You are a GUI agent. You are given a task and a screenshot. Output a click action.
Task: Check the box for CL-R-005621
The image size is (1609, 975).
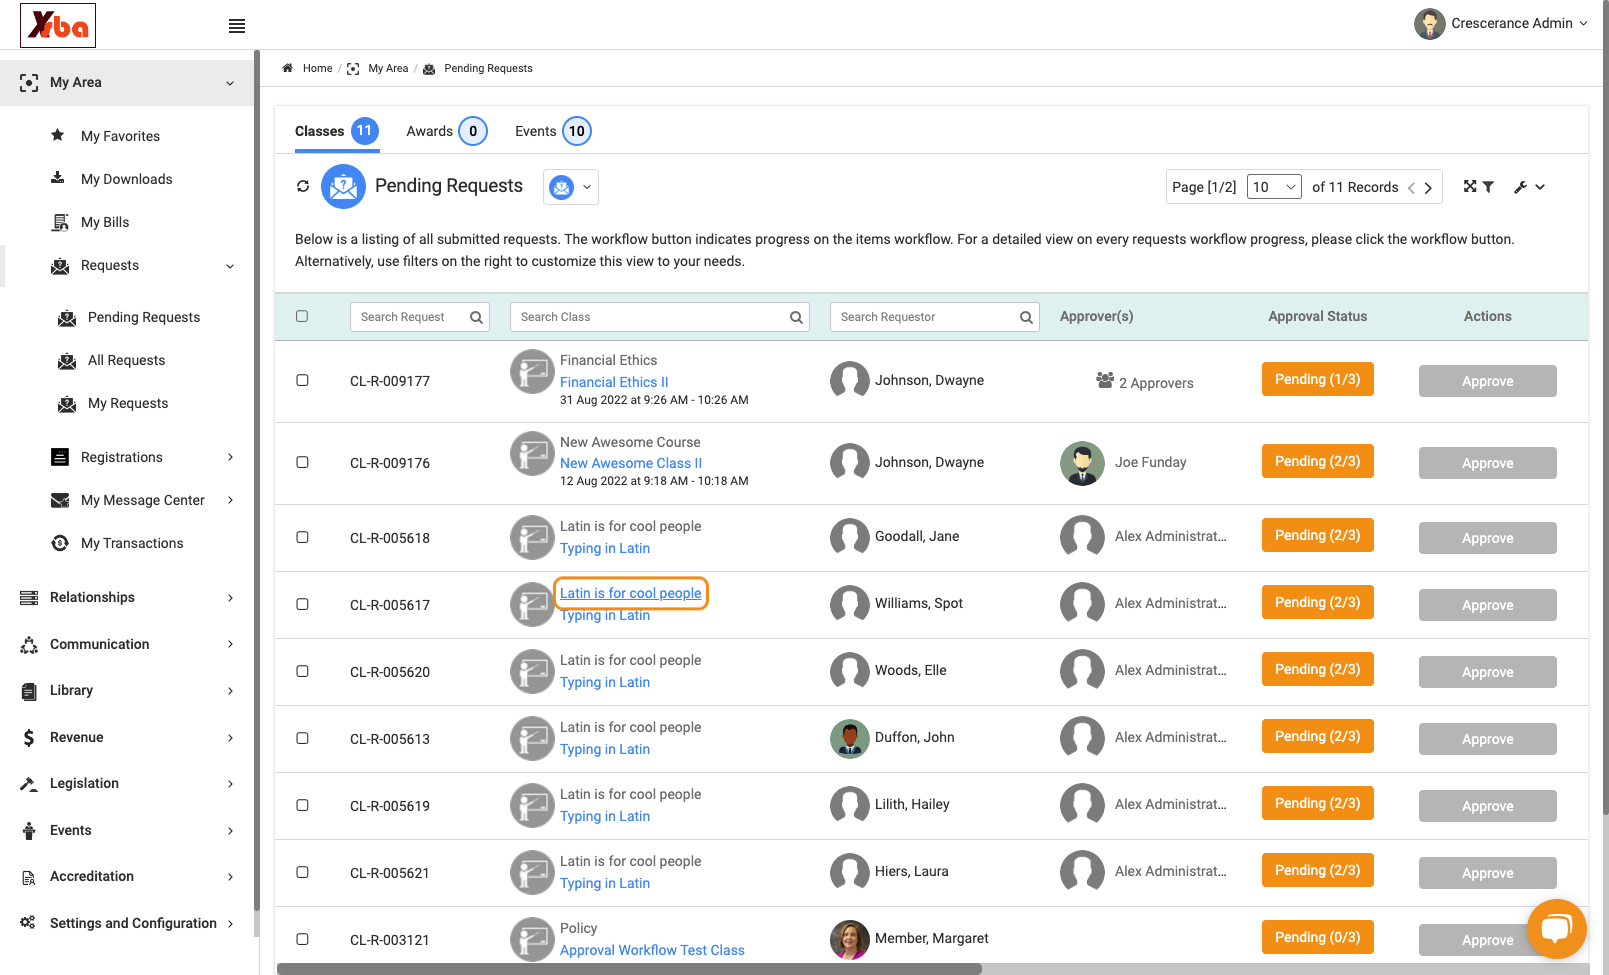click(x=302, y=872)
